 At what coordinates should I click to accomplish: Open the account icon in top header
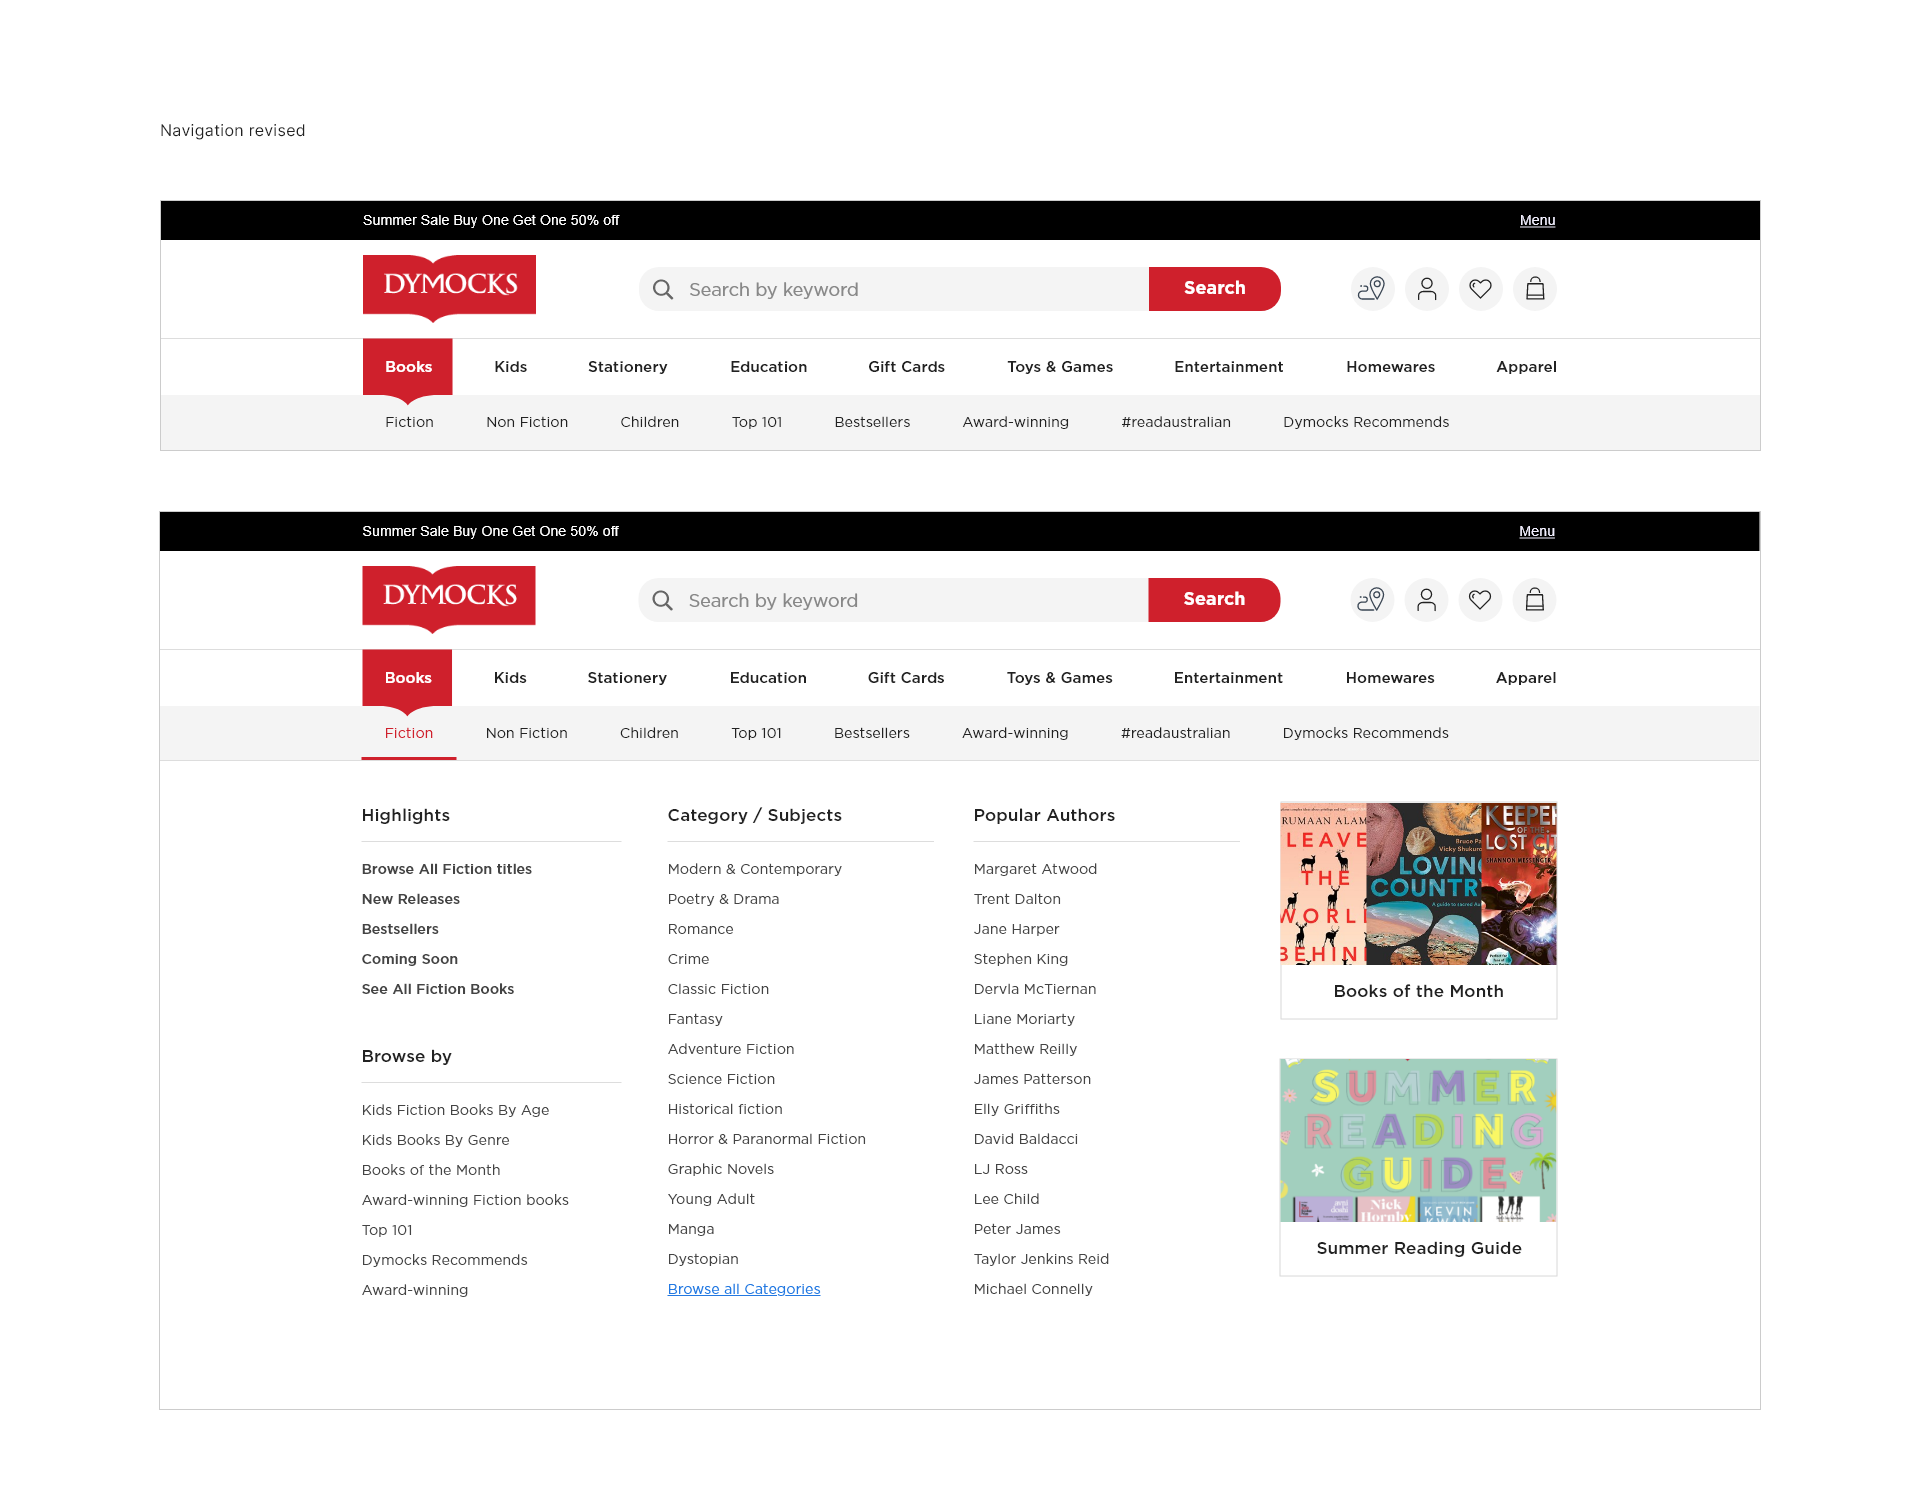pos(1426,289)
